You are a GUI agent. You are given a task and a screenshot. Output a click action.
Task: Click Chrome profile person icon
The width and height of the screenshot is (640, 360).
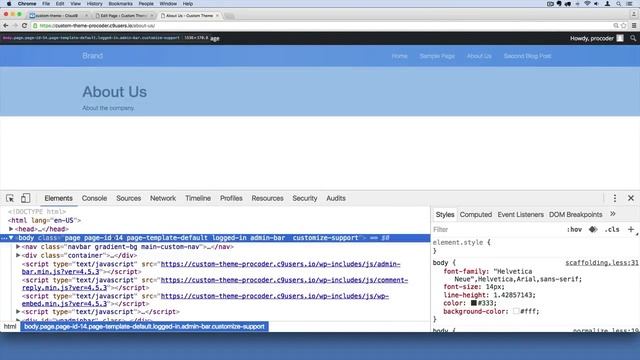pos(633,15)
